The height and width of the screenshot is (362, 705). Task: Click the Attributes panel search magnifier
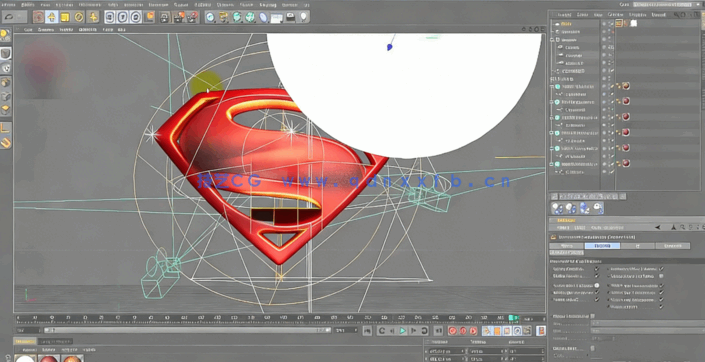point(683,228)
